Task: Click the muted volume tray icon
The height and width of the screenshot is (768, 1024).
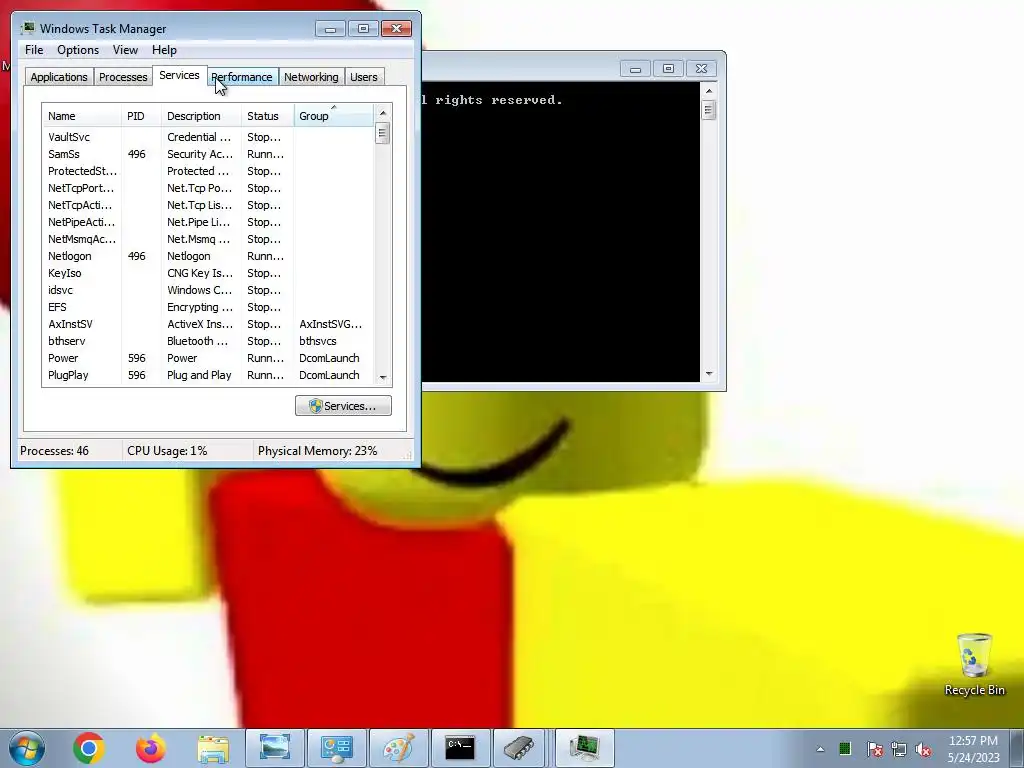Action: coord(923,750)
